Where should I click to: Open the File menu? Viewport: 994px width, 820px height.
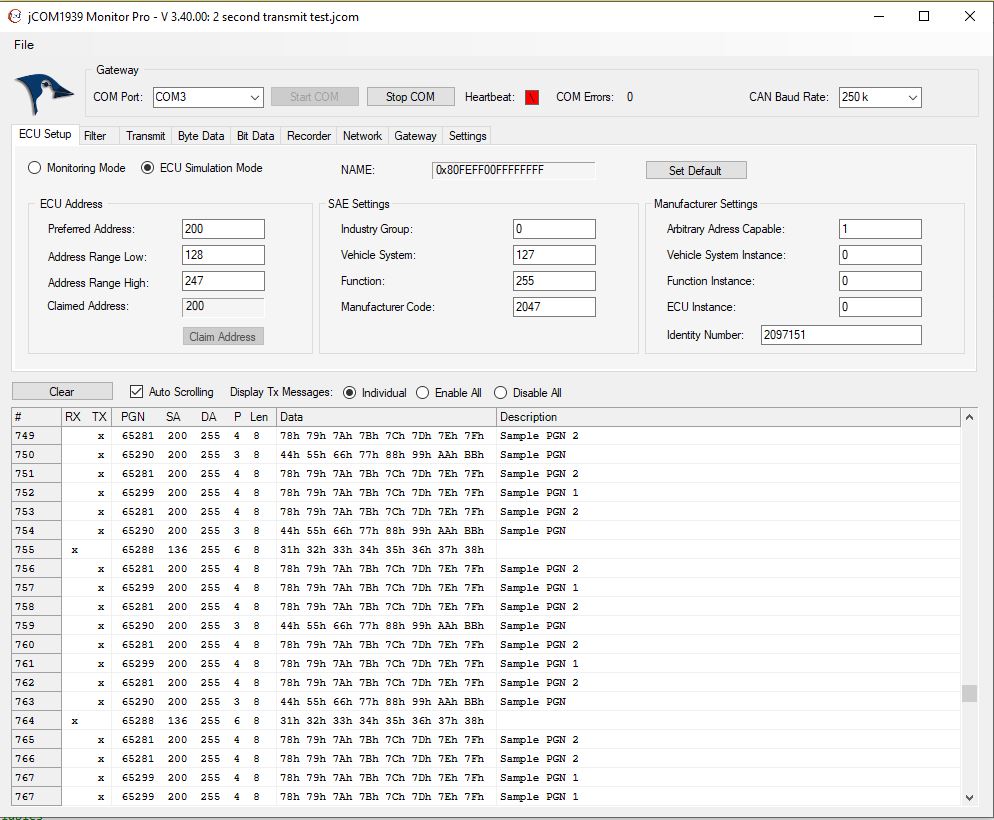click(24, 44)
